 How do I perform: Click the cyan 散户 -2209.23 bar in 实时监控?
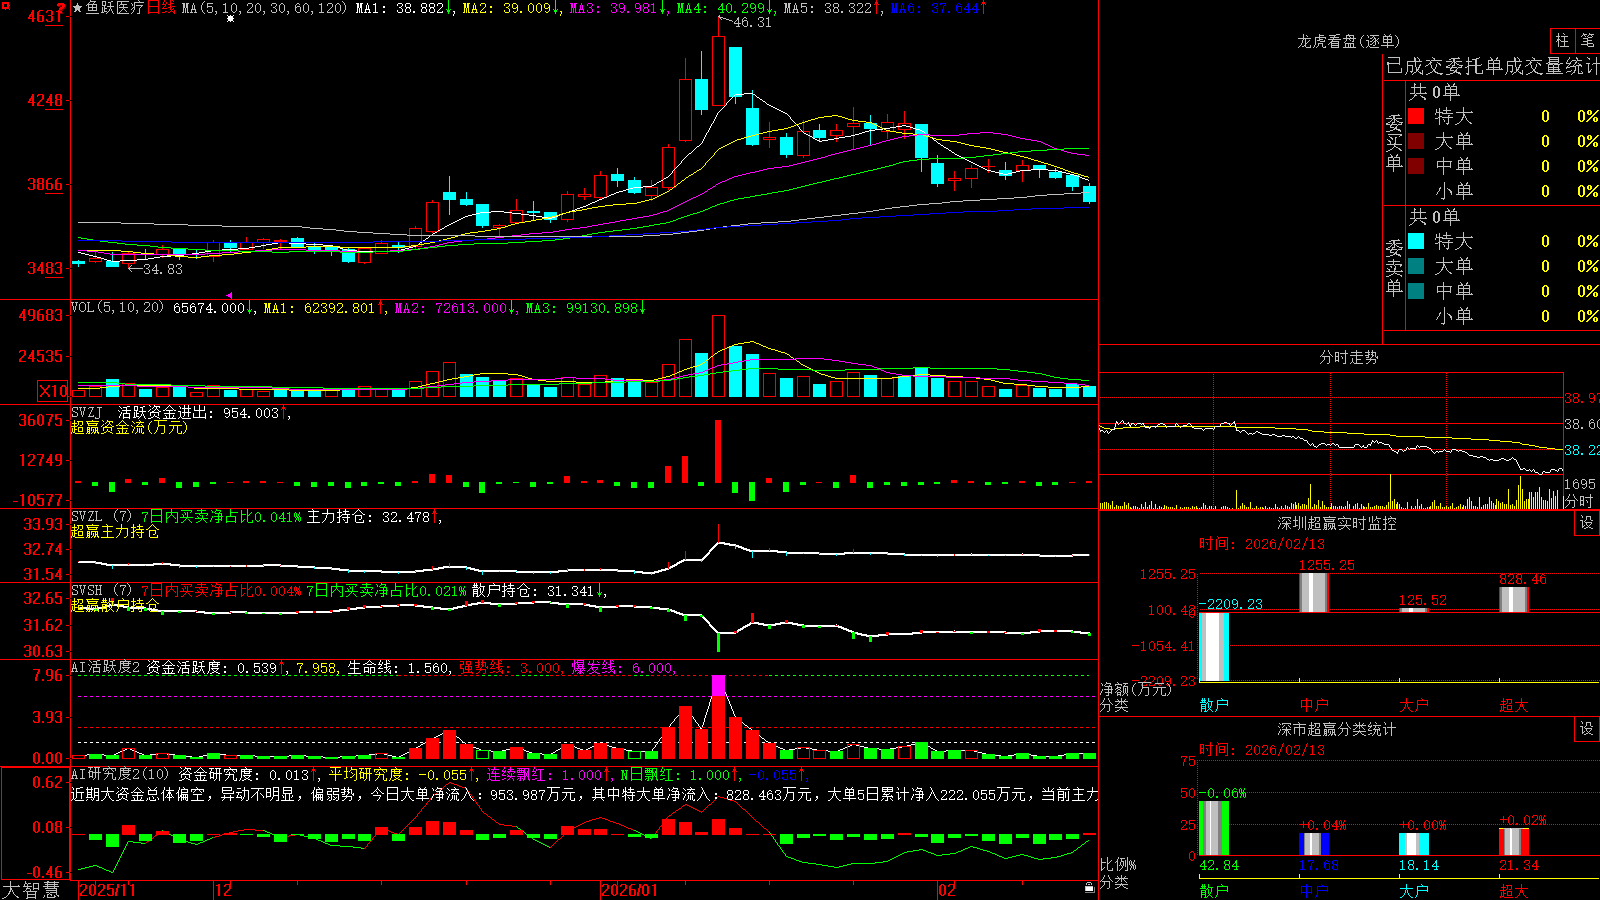1214,646
